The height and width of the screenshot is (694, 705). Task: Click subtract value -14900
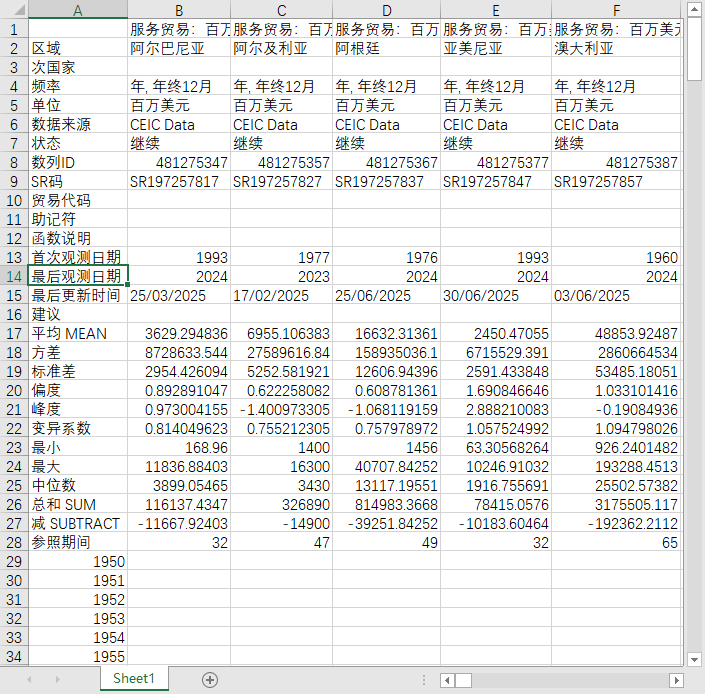pyautogui.click(x=281, y=523)
